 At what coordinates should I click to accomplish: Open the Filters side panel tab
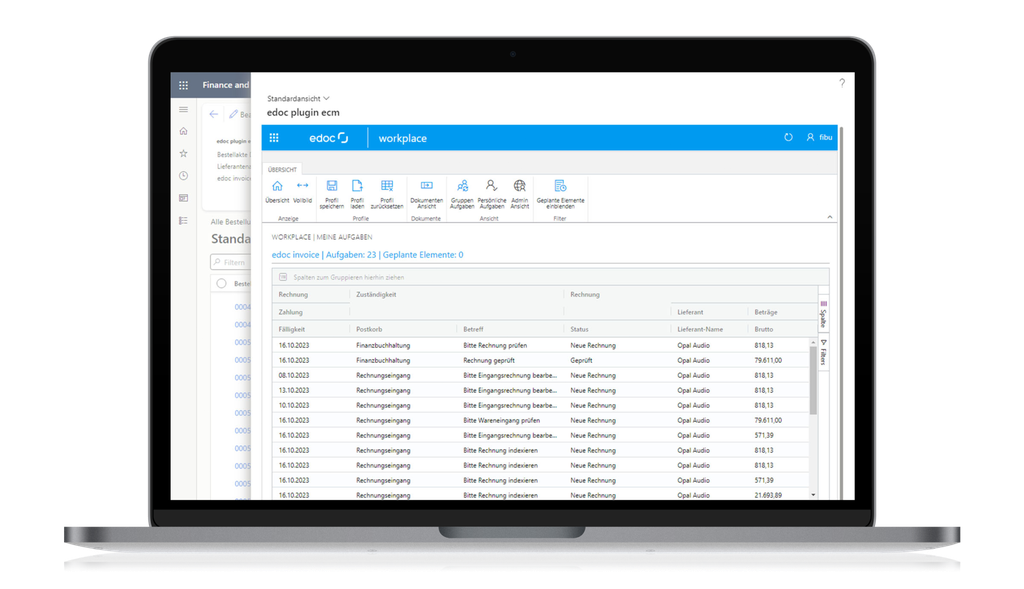pyautogui.click(x=824, y=353)
